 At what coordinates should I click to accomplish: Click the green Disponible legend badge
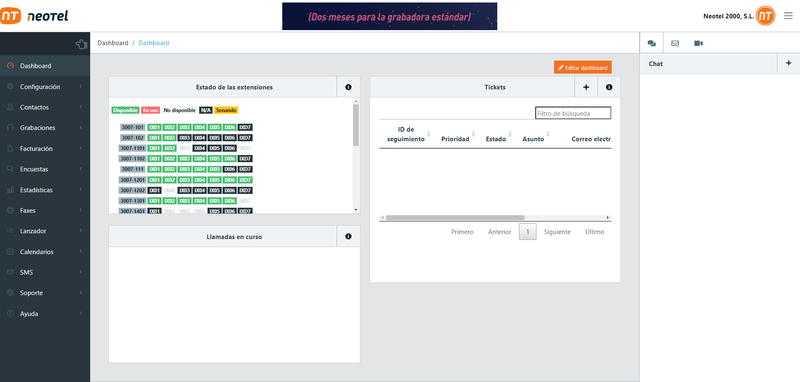125,110
